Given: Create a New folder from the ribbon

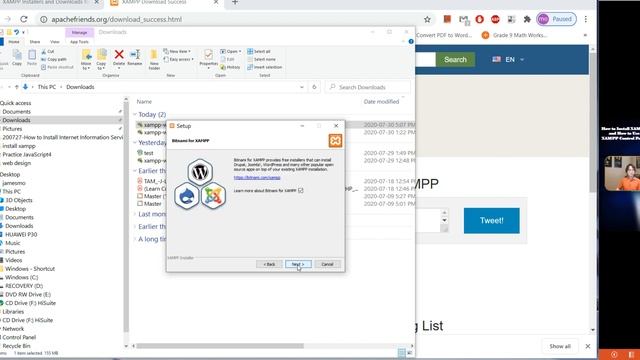Looking at the screenshot, I should (154, 59).
